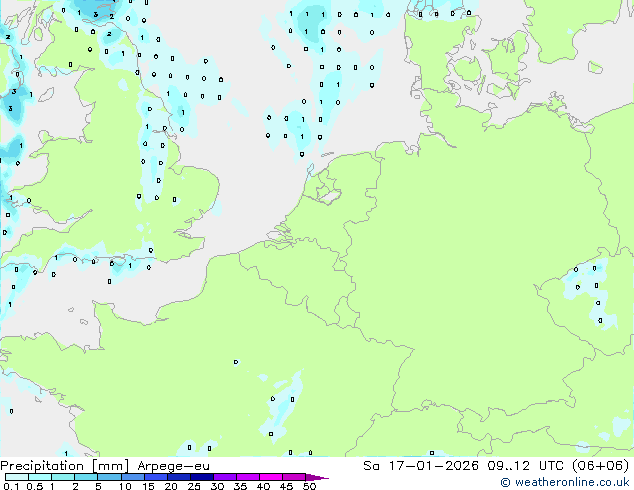Viewport: 634px width, 490px height.
Task: Click the 40–45 mm magenta legend swatch
Action: (271, 477)
